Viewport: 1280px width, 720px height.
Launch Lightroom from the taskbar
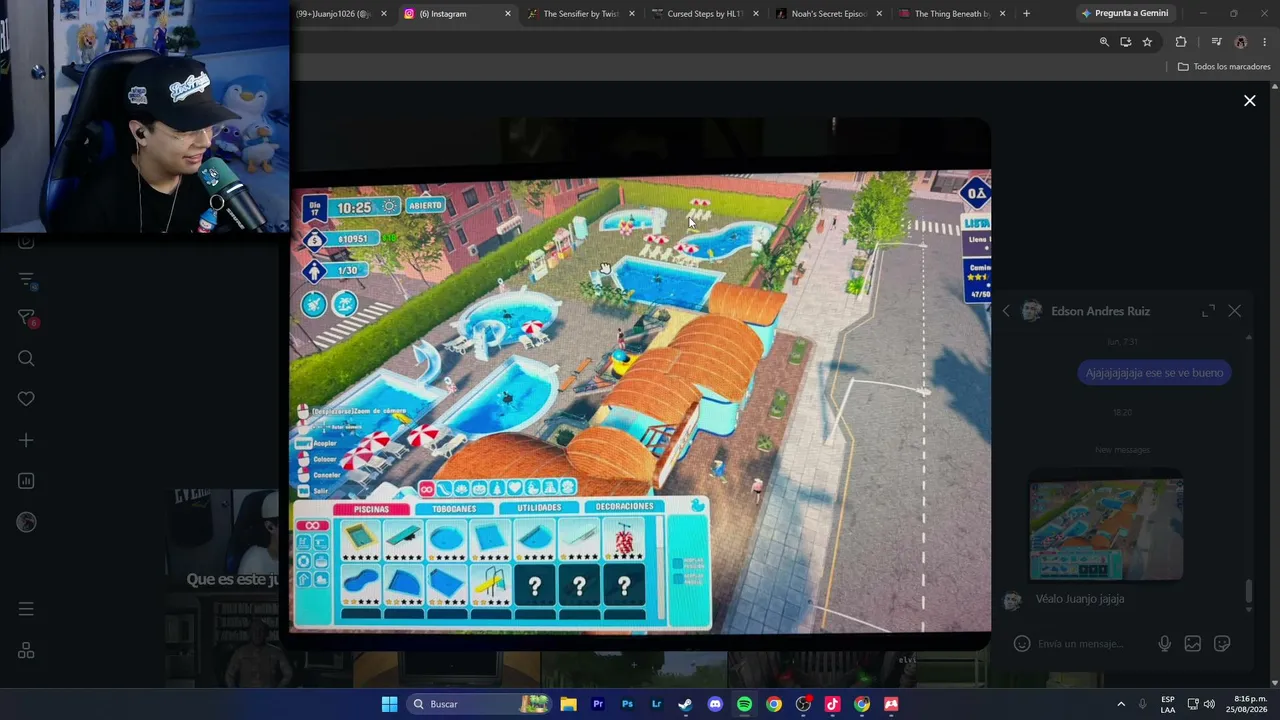[x=656, y=704]
